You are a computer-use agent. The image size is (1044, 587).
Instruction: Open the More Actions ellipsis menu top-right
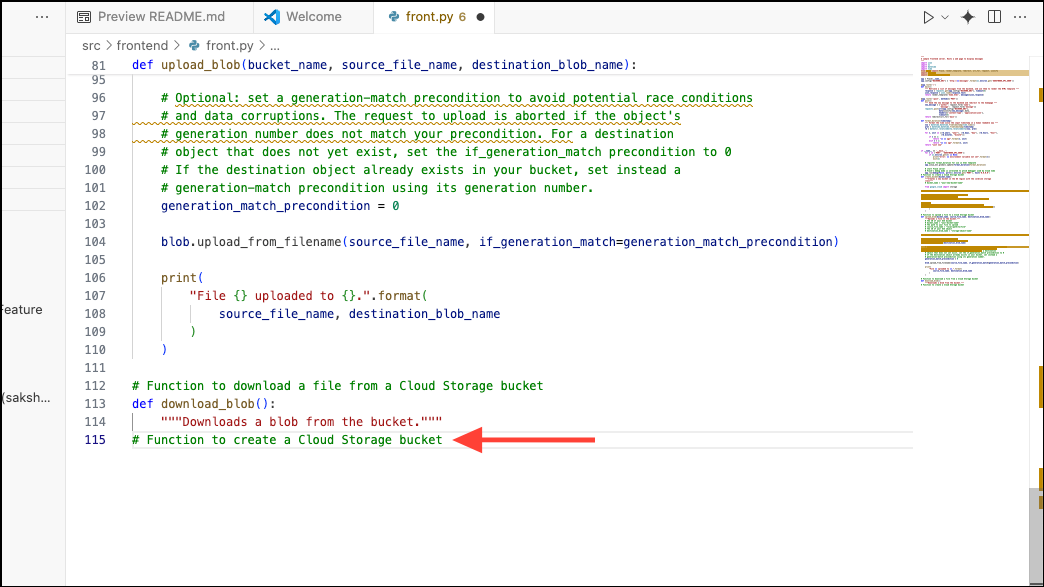(1018, 16)
